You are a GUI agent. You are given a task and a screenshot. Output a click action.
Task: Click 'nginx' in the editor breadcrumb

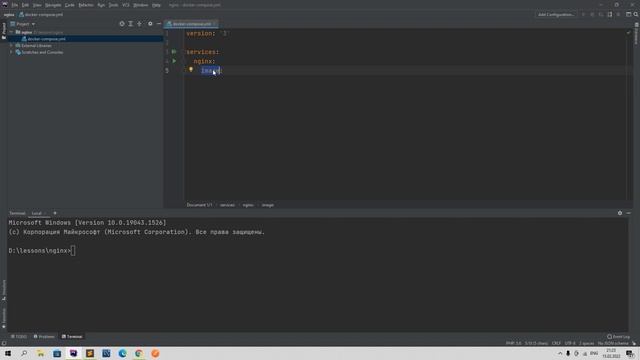pyautogui.click(x=248, y=205)
